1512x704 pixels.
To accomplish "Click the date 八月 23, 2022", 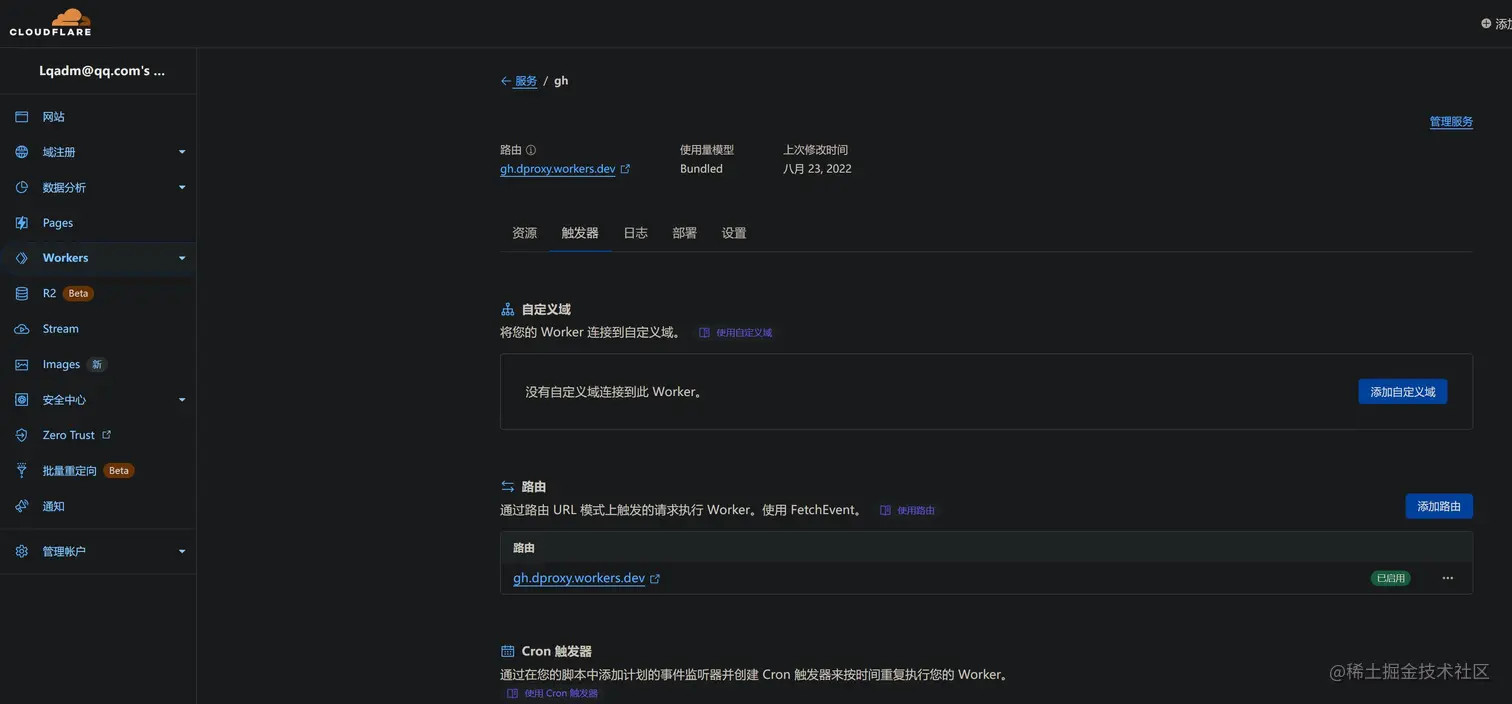I will coord(817,169).
